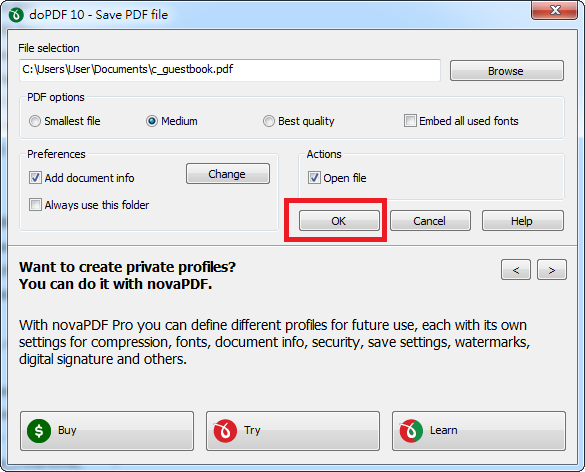Viewport: 585px width, 472px height.
Task: Enable Embed all used fonts
Action: click(x=410, y=121)
